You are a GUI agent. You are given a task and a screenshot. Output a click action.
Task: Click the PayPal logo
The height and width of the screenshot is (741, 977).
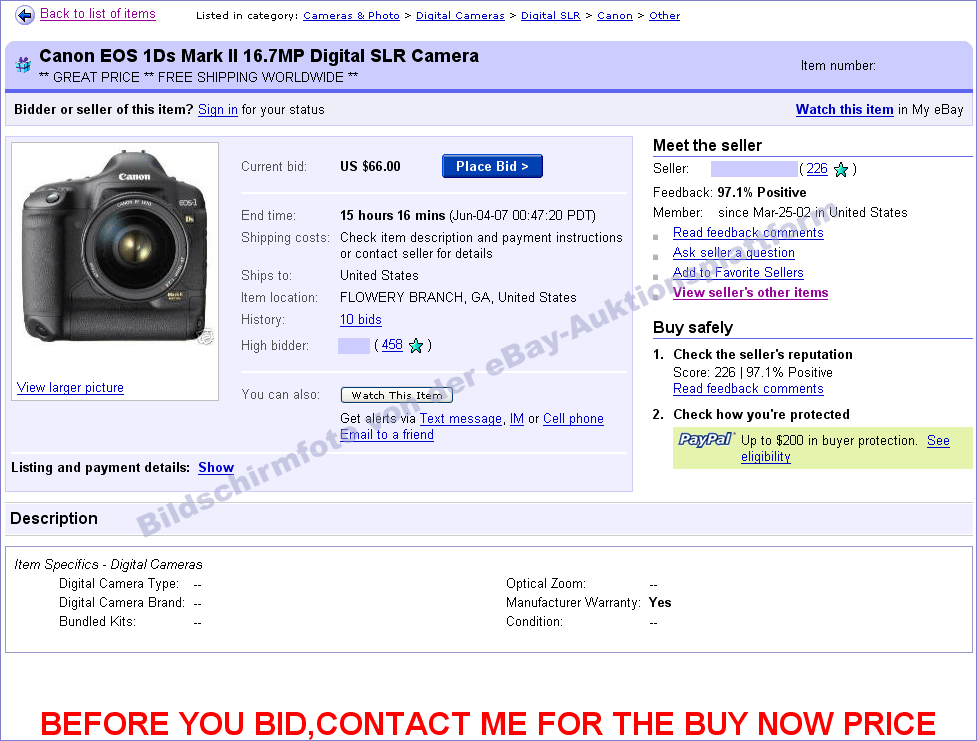[706, 439]
